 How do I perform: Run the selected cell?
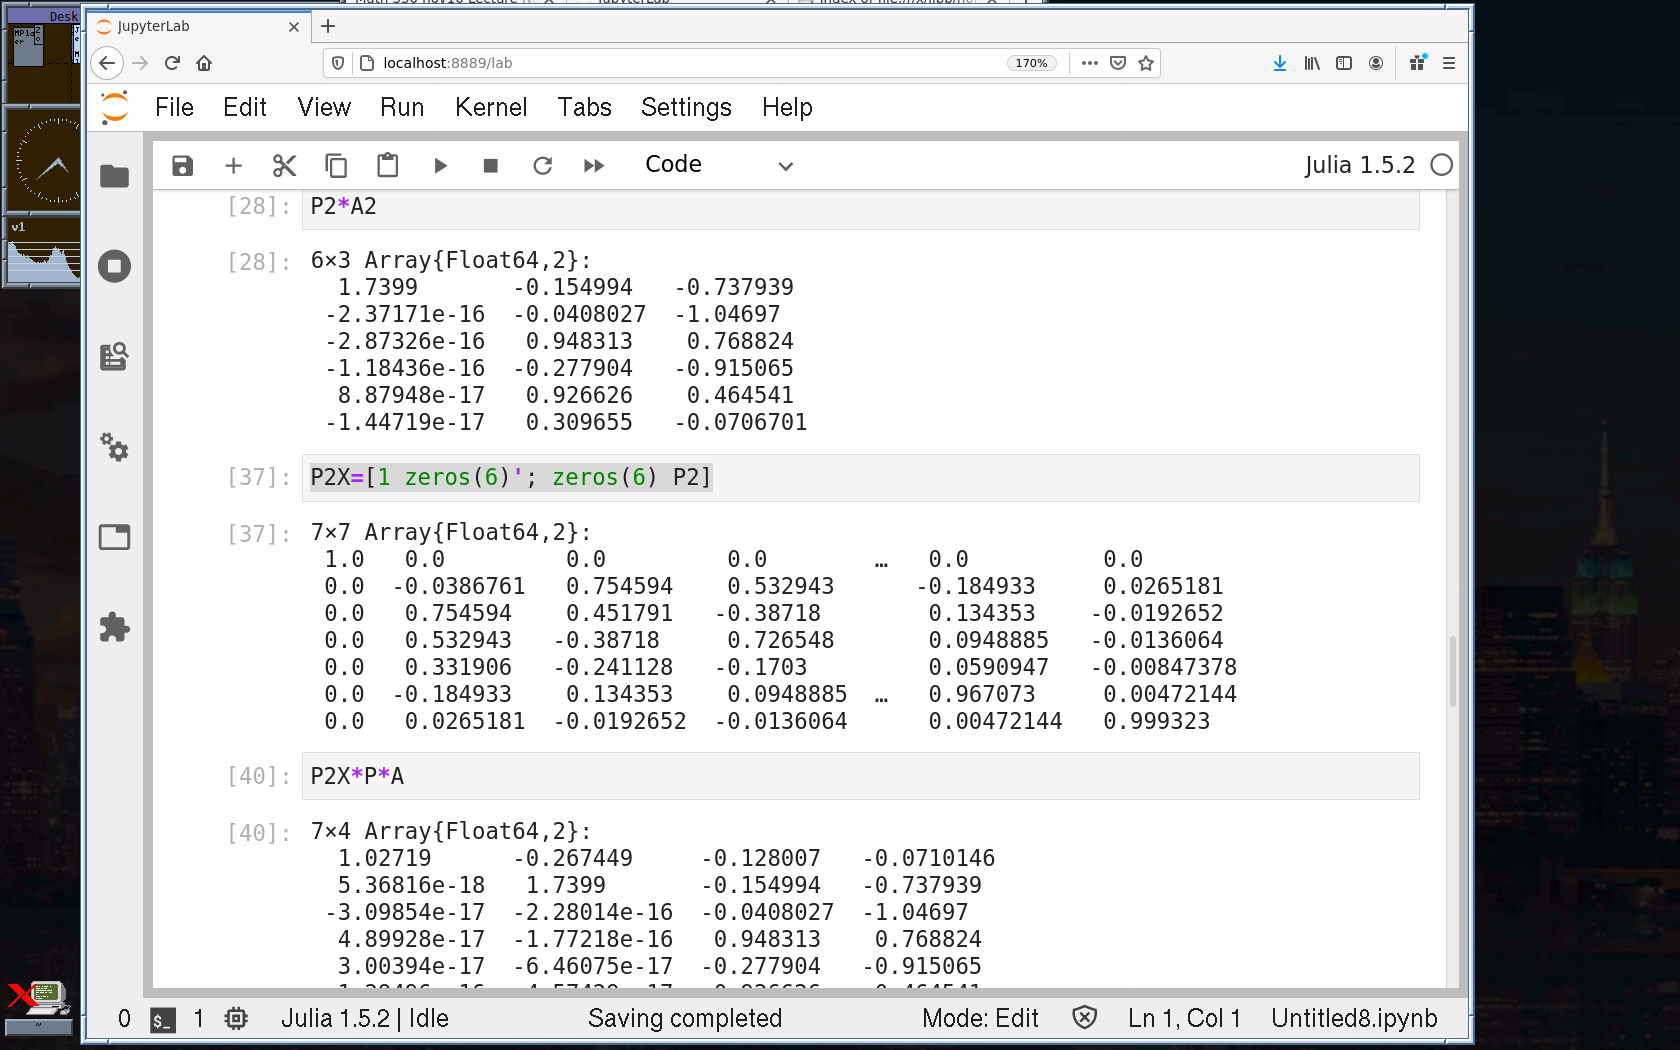[440, 166]
